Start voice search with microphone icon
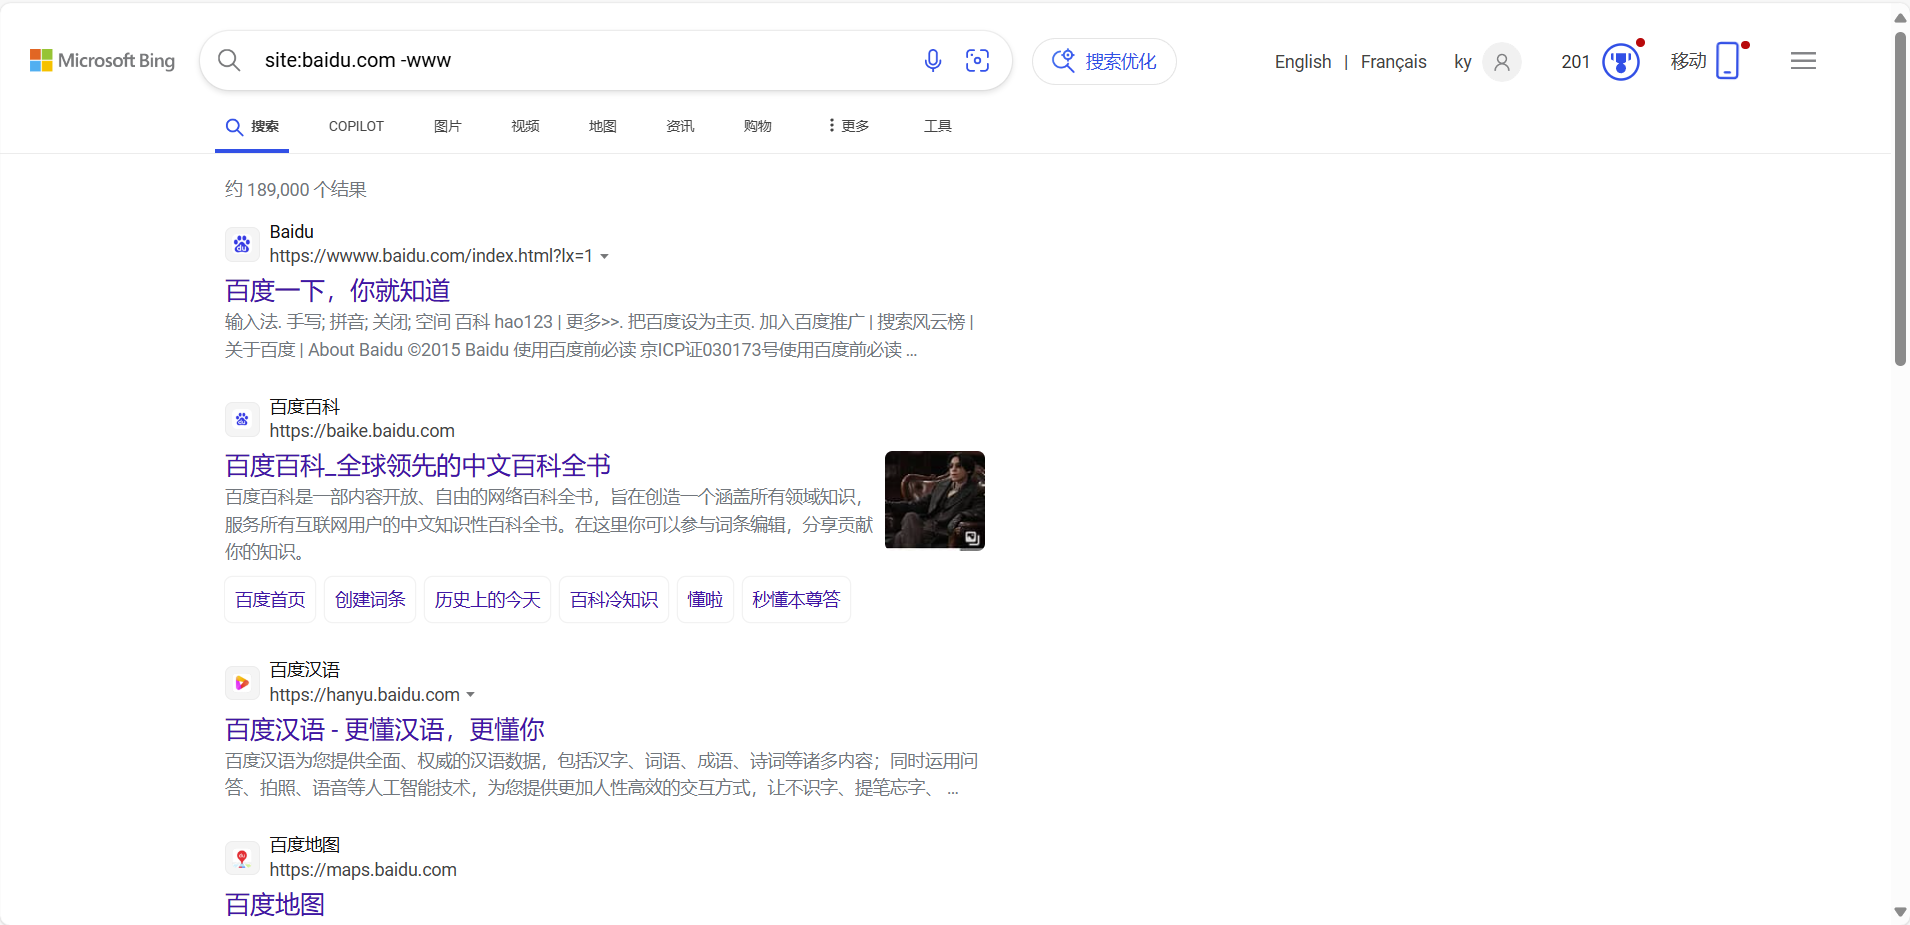The height and width of the screenshot is (925, 1910). 933,61
